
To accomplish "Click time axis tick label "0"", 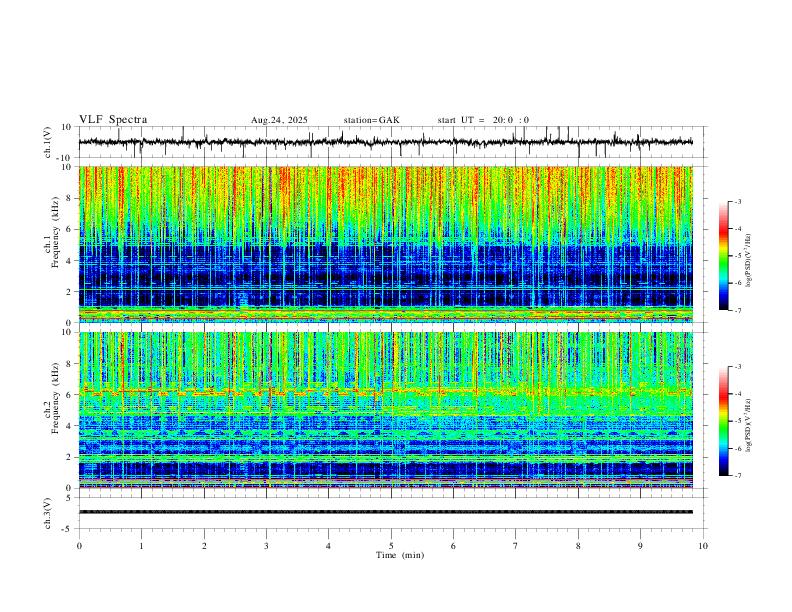I will [79, 546].
